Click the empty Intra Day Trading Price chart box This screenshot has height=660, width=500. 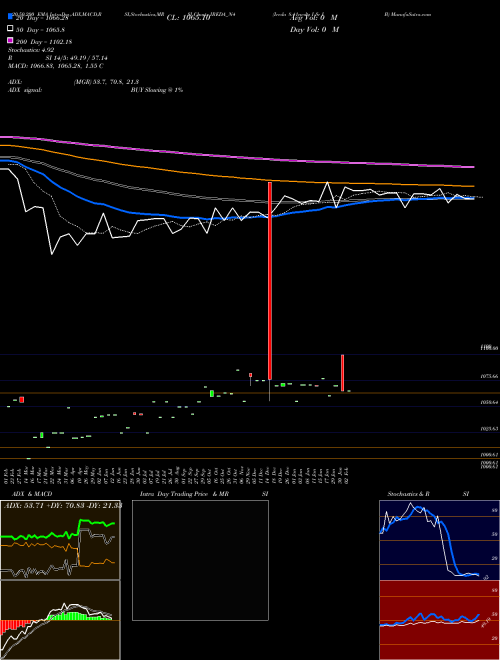(x=200, y=560)
